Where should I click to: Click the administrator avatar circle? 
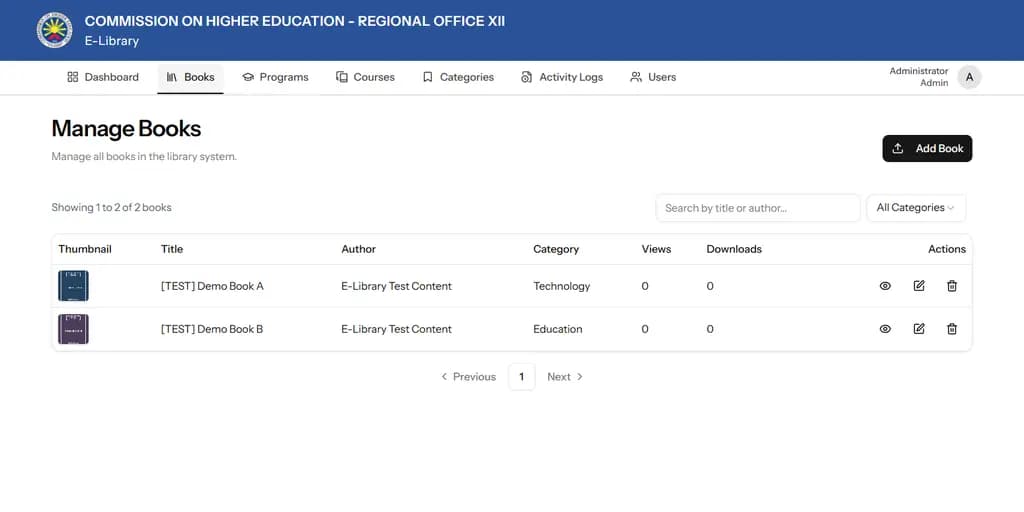pos(969,77)
